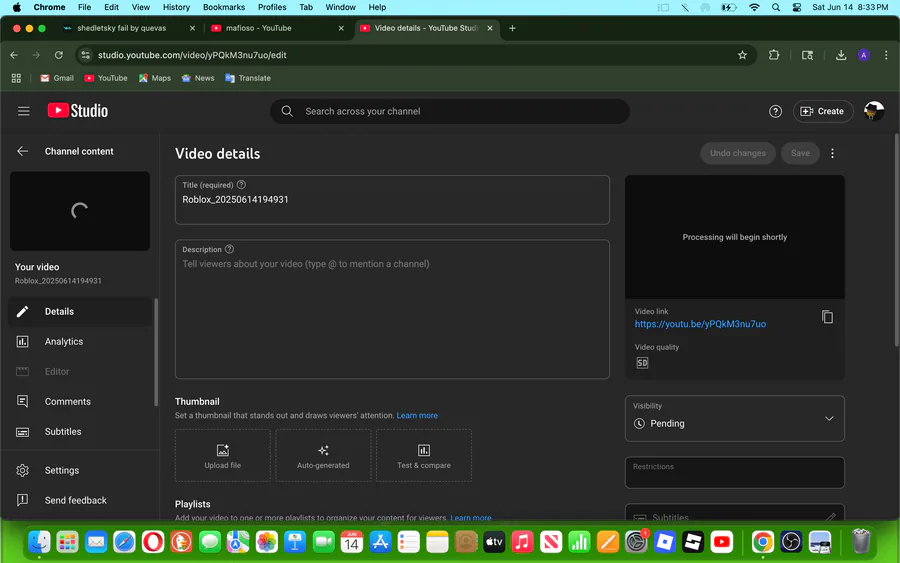Open the Gmail bookmark
Viewport: 900px width, 563px height.
(x=57, y=78)
